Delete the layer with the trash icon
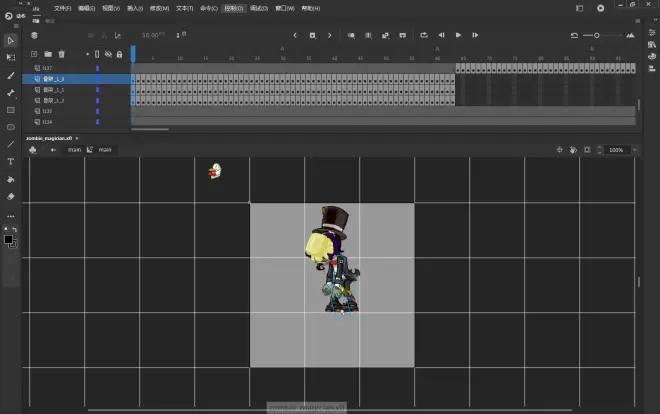The image size is (660, 414). [x=61, y=54]
